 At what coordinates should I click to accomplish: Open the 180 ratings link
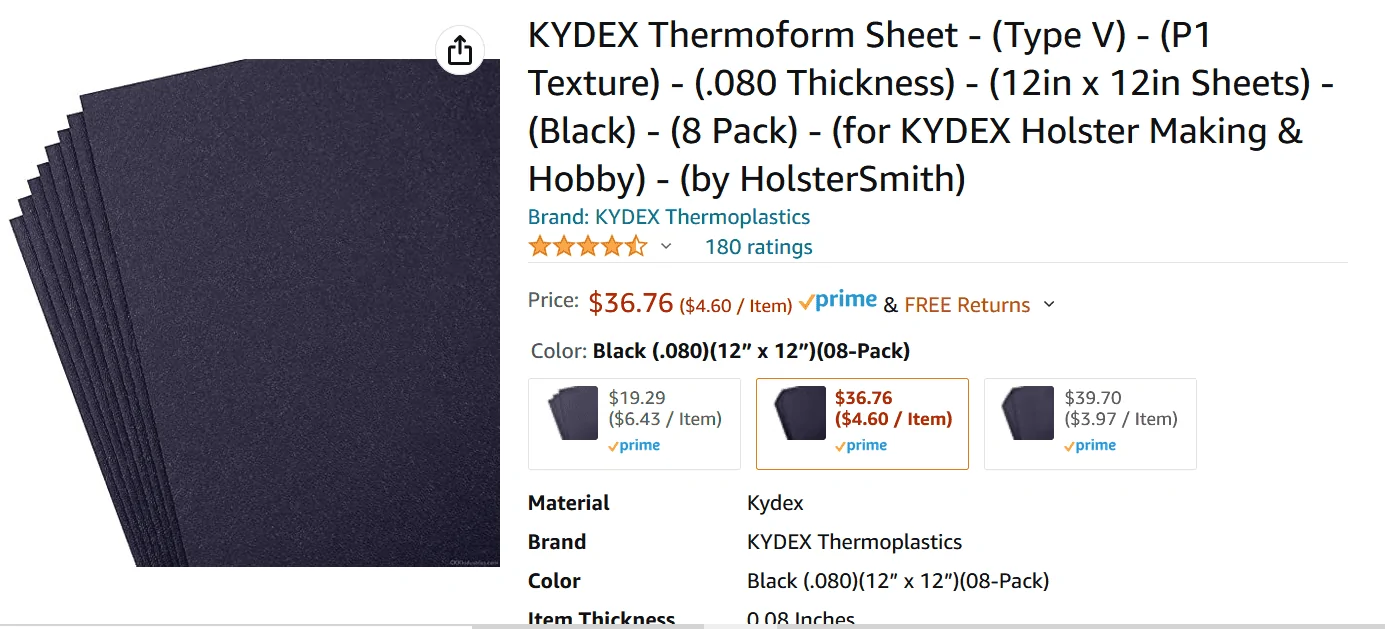coord(758,247)
